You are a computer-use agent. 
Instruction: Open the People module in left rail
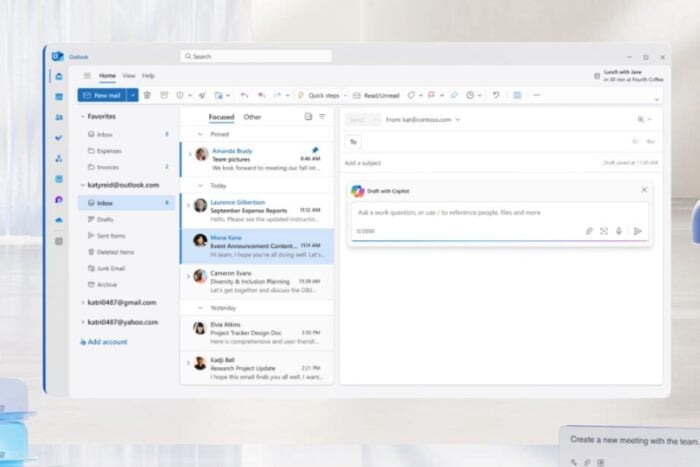tap(59, 117)
